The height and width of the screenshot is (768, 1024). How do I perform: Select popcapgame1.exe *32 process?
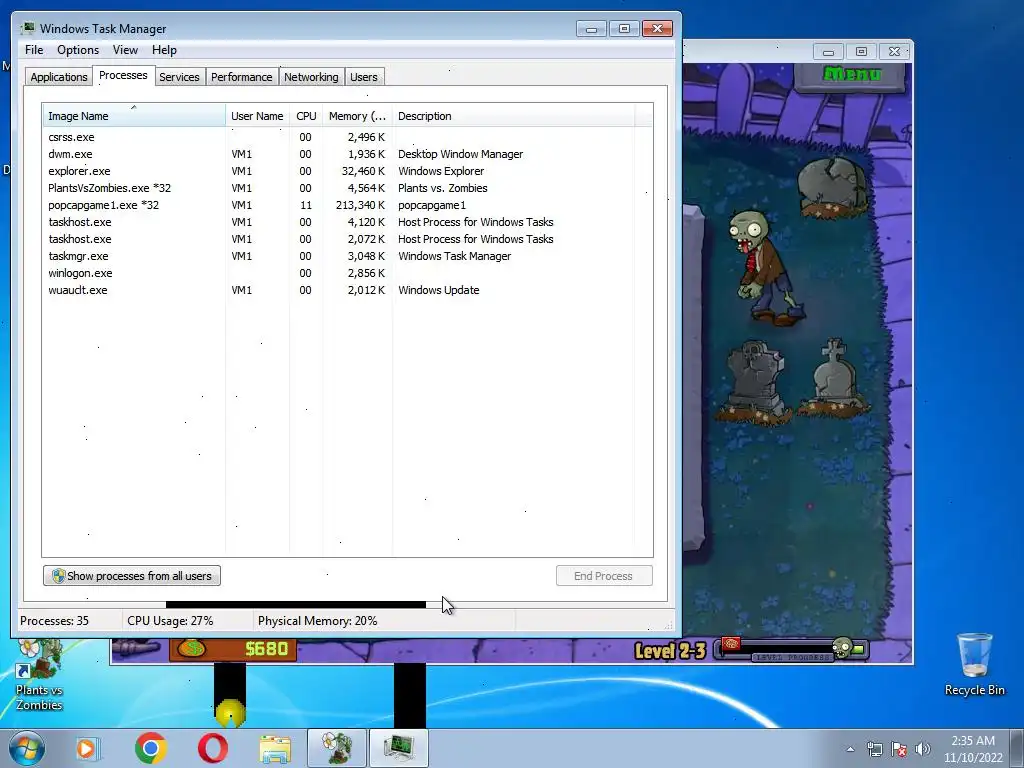(338, 205)
